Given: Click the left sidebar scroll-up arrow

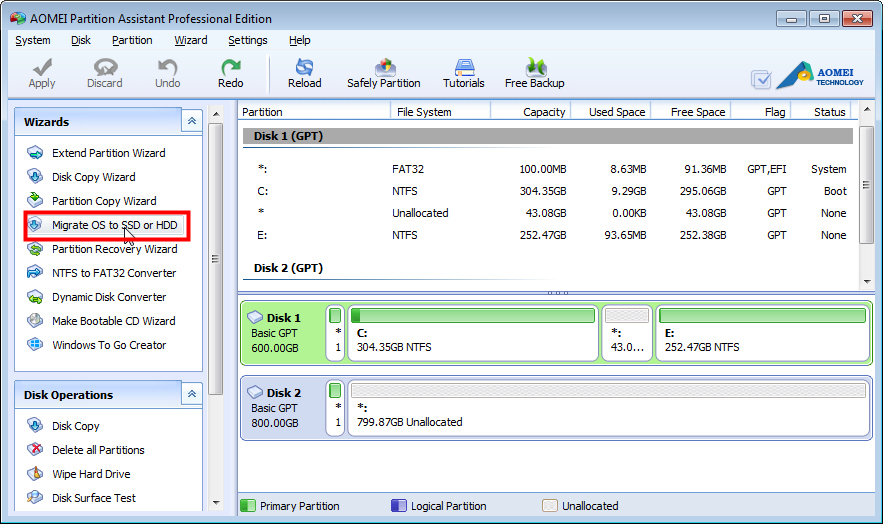Looking at the screenshot, I should point(216,114).
